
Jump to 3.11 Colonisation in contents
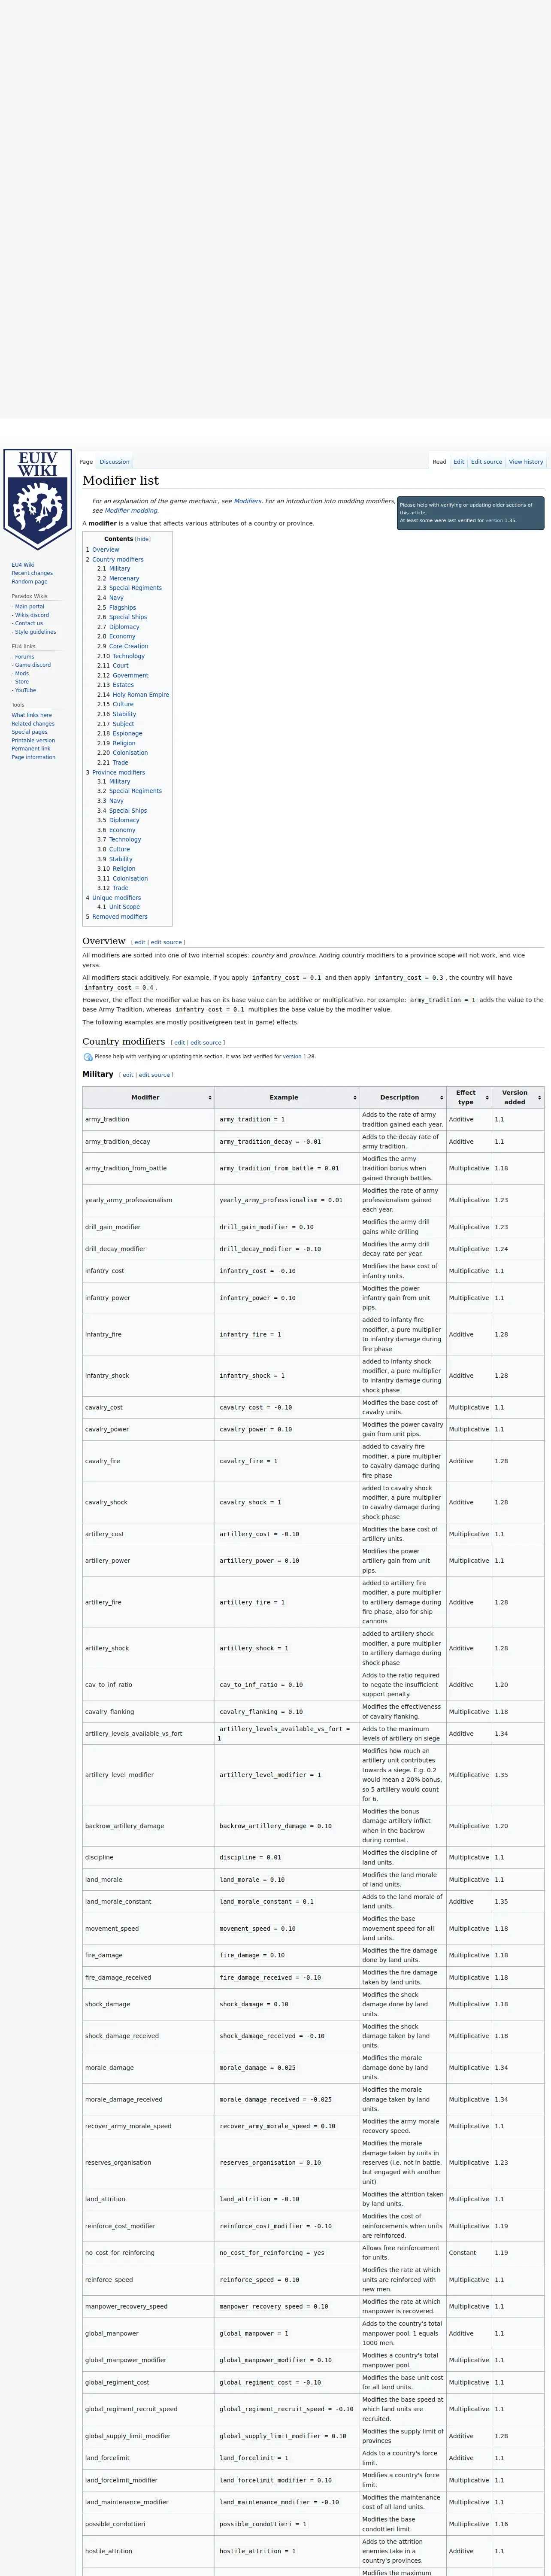pos(122,878)
